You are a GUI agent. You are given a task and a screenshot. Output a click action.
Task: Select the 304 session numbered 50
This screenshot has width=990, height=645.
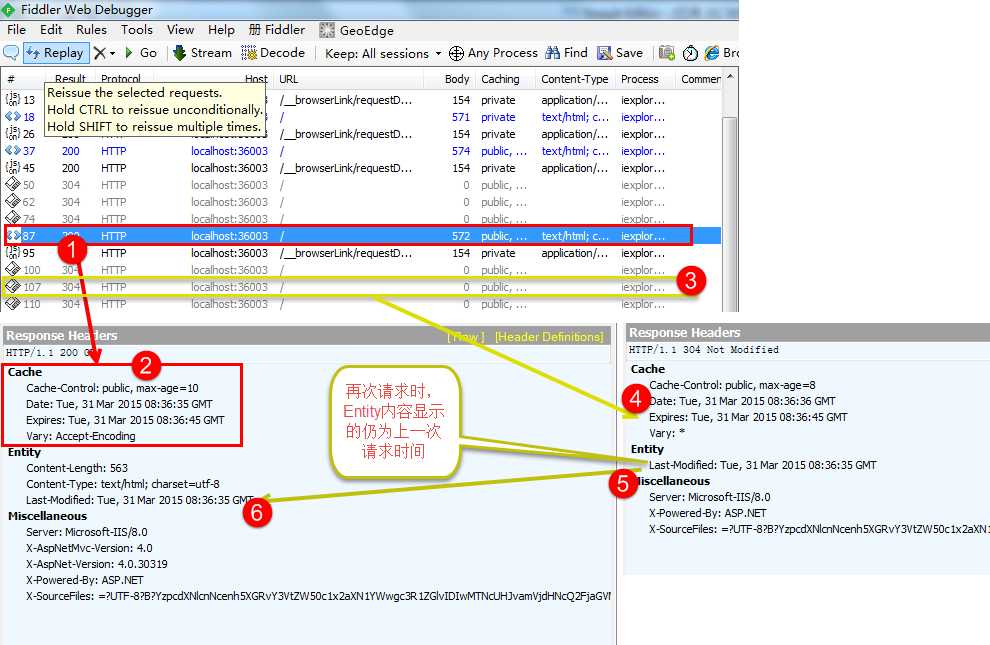[x=361, y=186]
